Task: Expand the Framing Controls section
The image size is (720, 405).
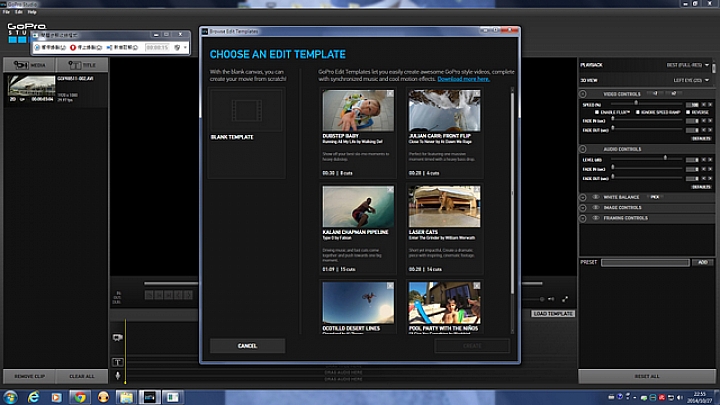Action: point(583,218)
